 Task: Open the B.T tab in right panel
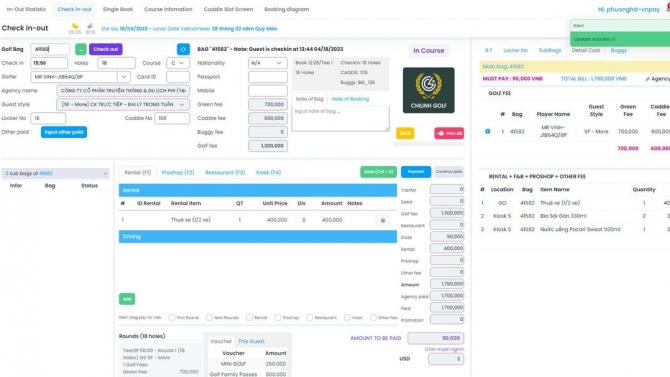coord(488,50)
